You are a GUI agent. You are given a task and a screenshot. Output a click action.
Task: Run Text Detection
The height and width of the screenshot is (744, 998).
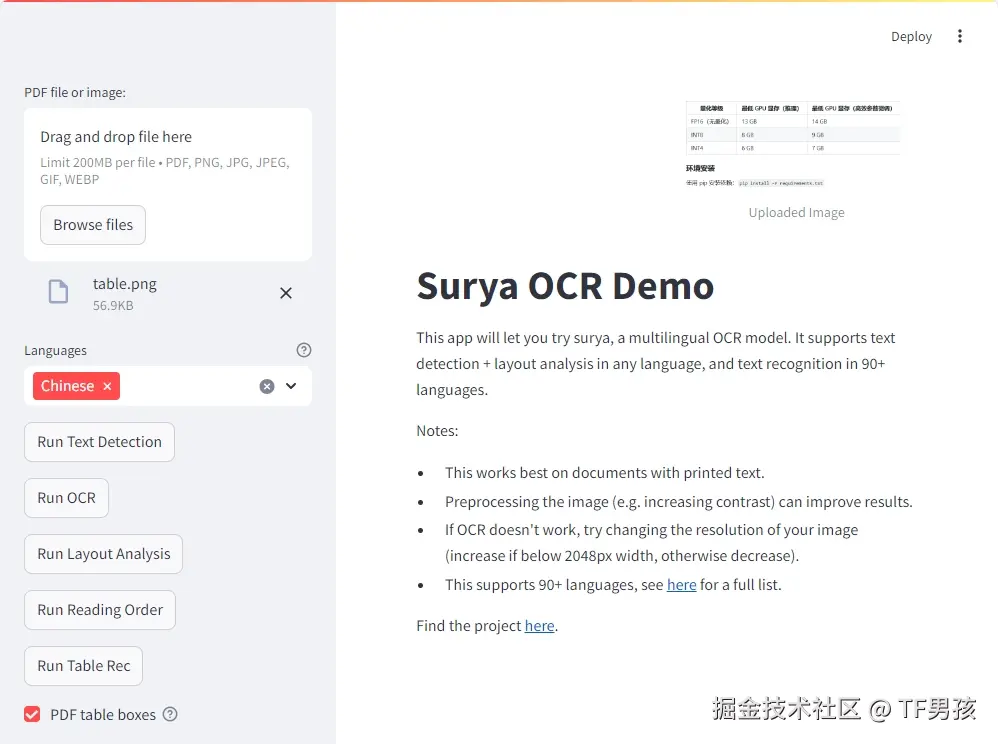99,442
